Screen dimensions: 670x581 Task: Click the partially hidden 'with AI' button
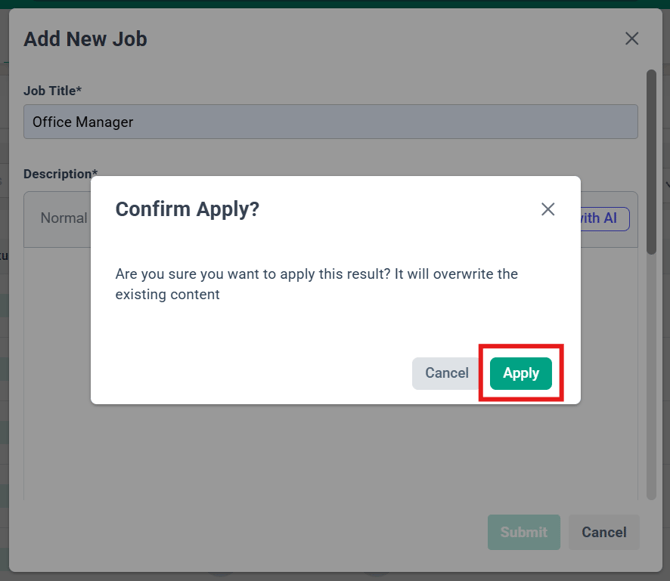click(605, 218)
